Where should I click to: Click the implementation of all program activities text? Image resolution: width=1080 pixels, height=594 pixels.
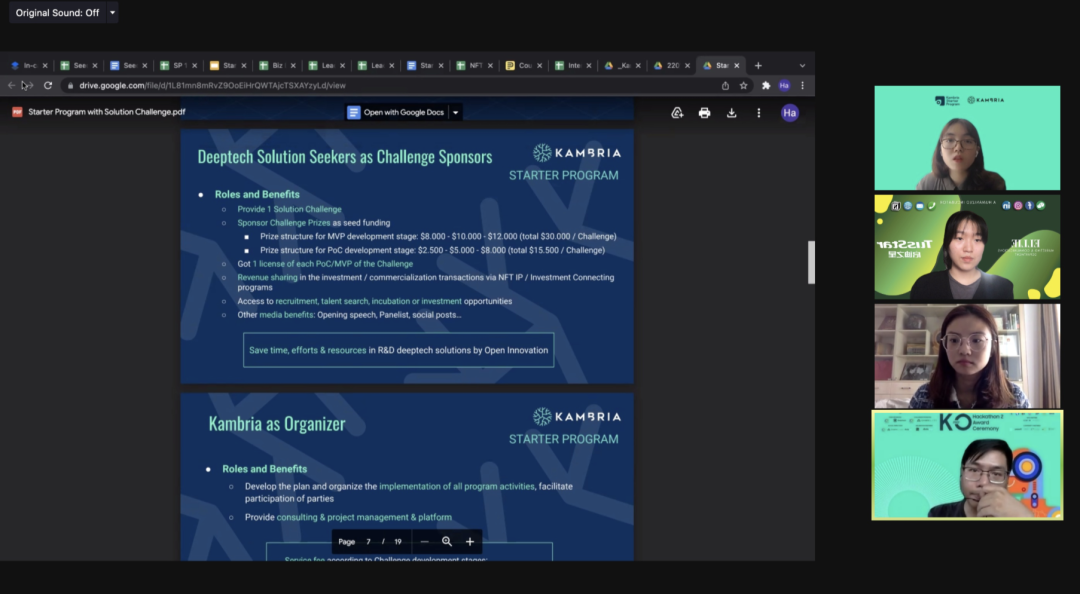[457, 486]
